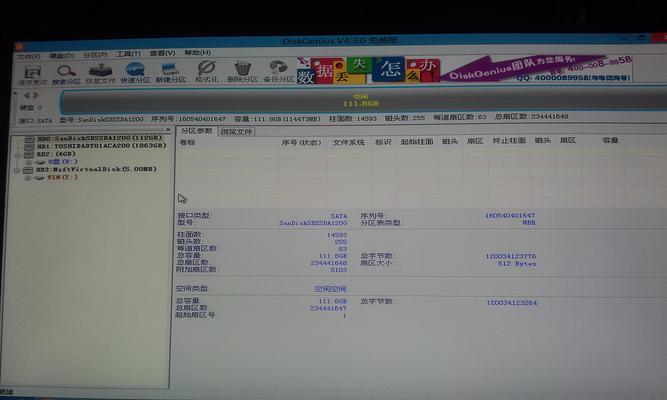Select U盘 (U:) volume in tree
667x400 pixels.
63,162
